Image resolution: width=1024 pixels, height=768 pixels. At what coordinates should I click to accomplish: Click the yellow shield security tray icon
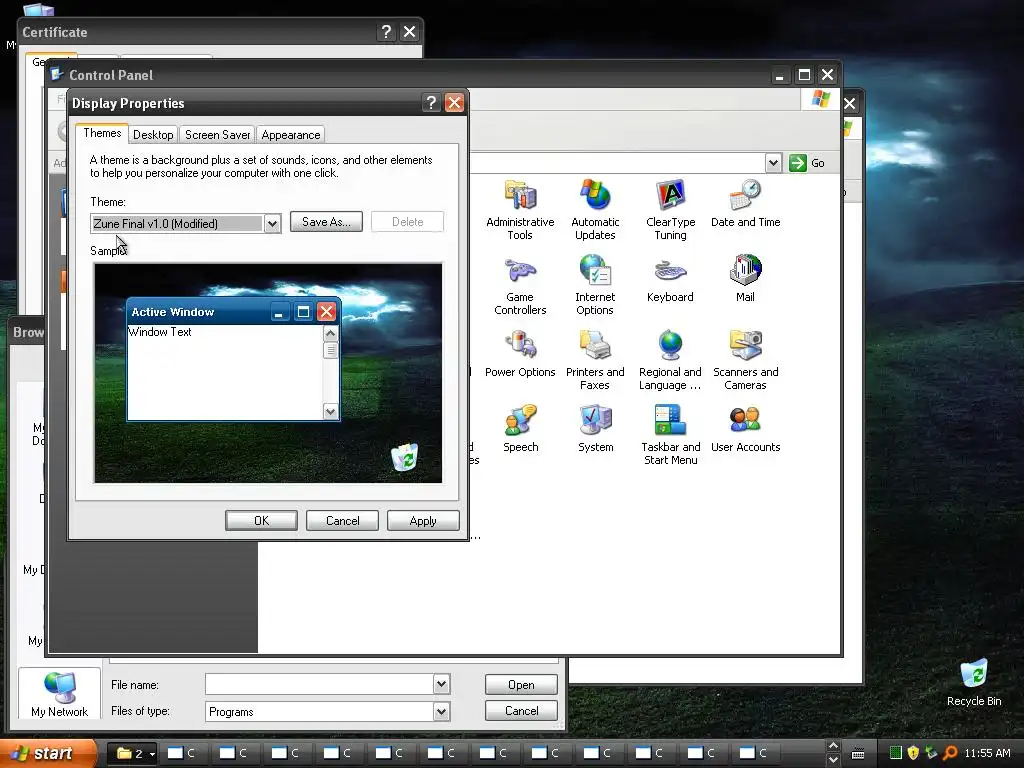point(913,753)
